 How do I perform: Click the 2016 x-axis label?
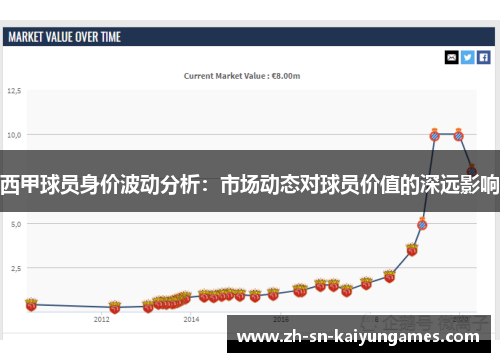[281, 319]
